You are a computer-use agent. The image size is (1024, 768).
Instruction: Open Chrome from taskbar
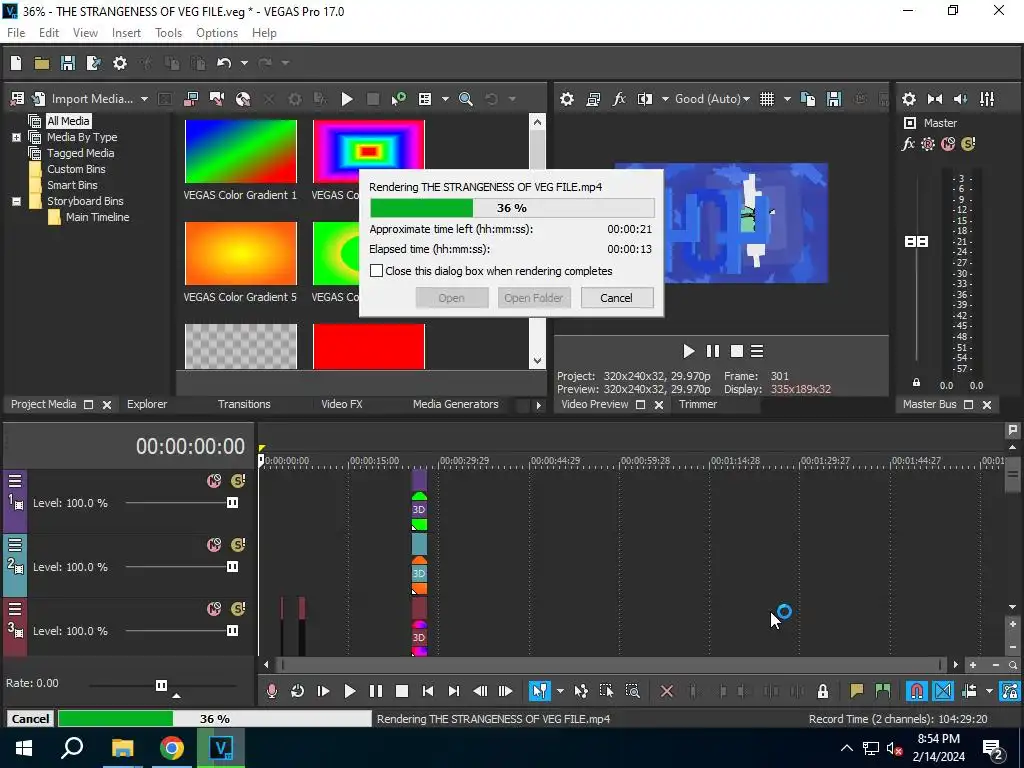click(172, 748)
